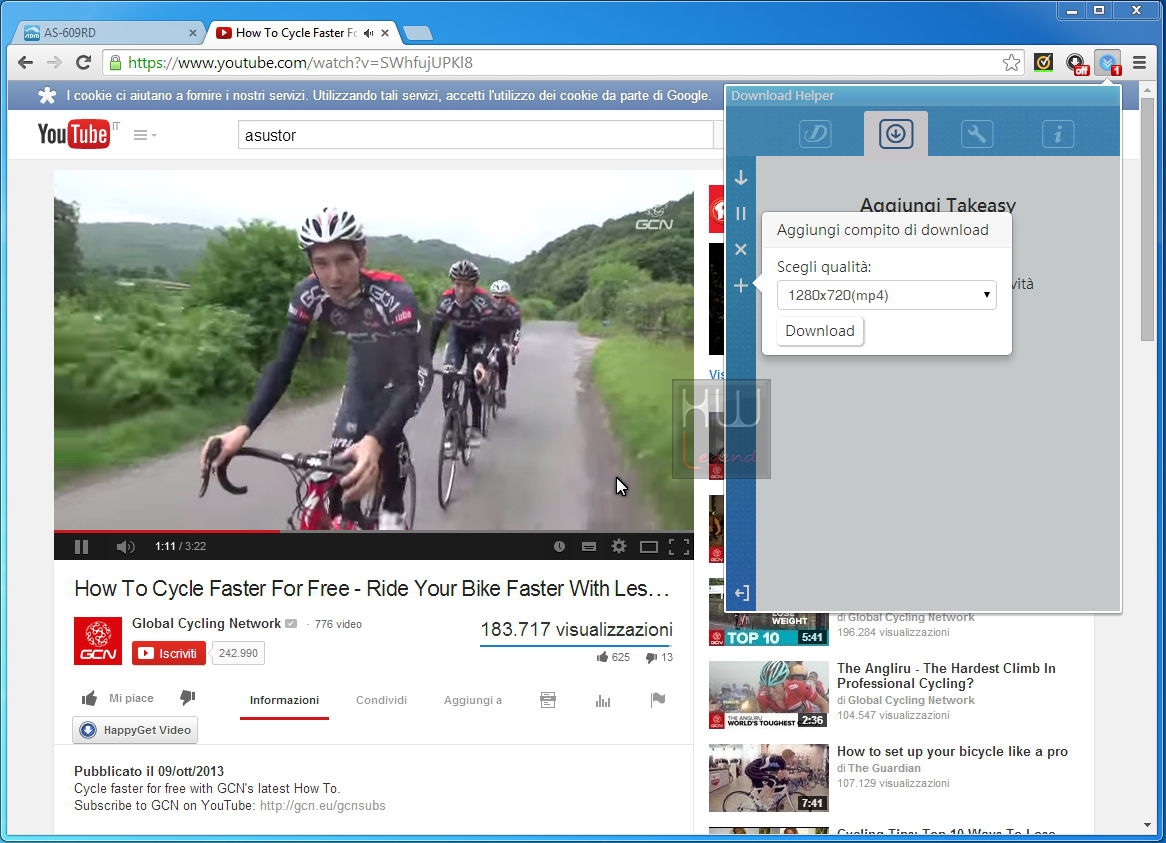Open the Aggiungi a tab
The height and width of the screenshot is (843, 1166).
point(473,700)
